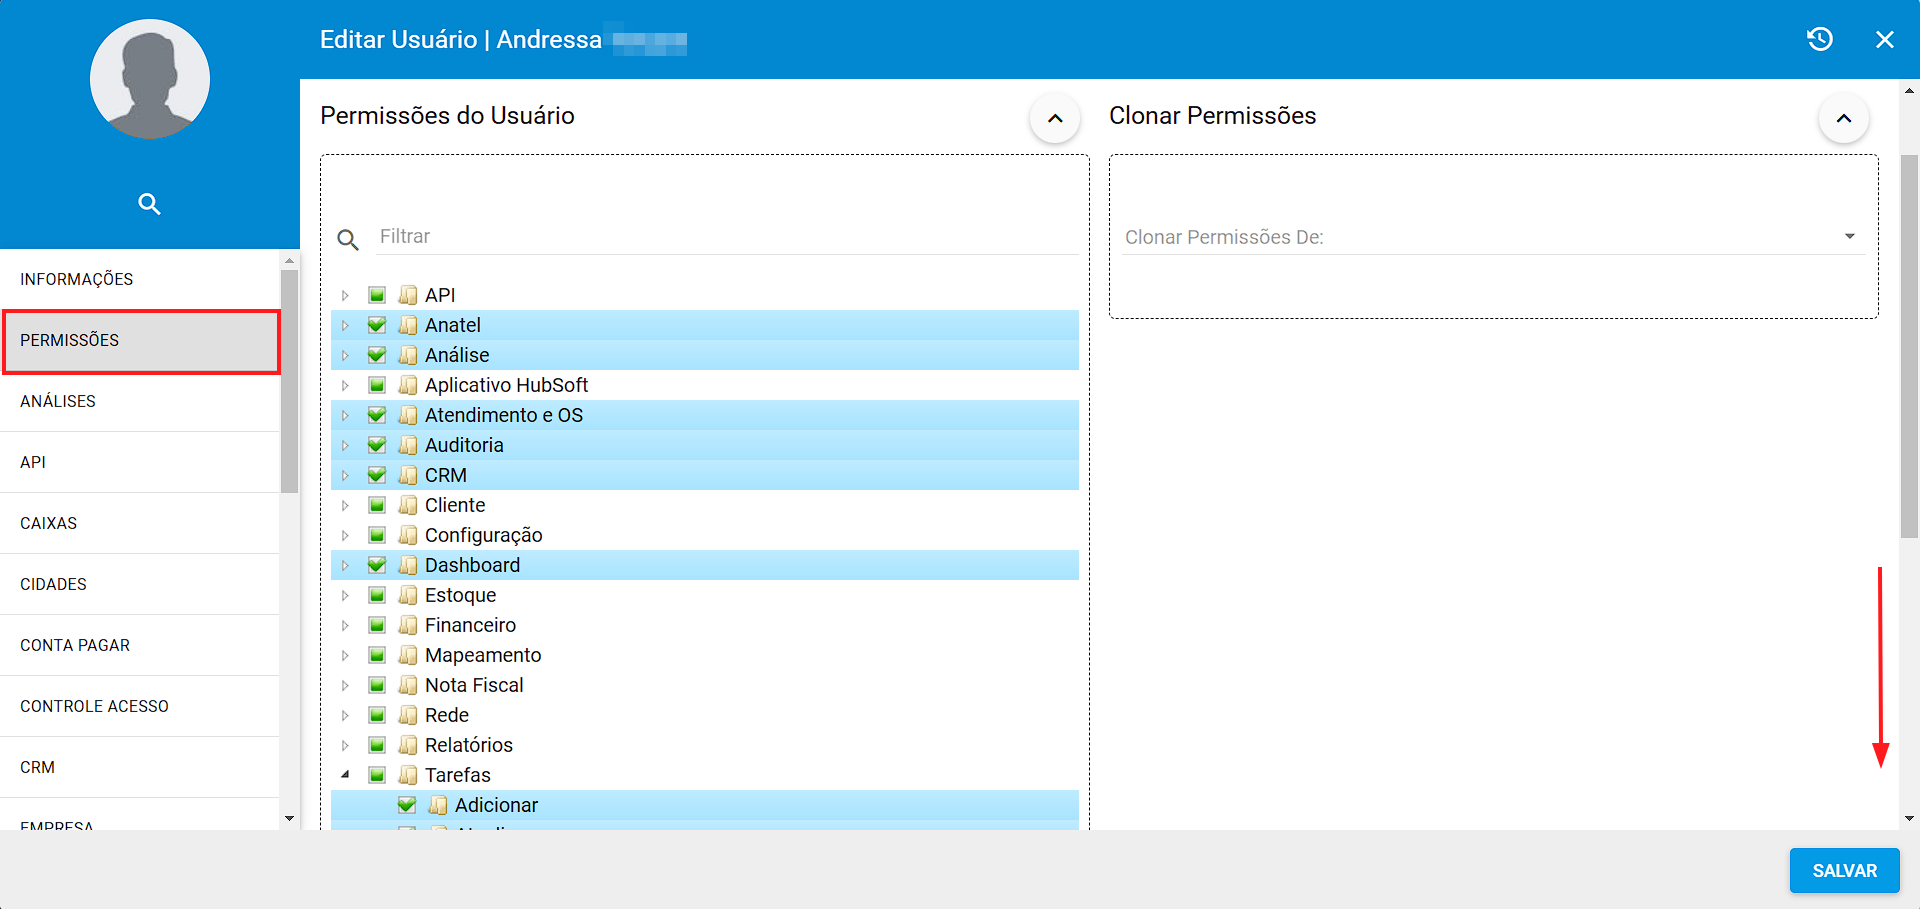Image resolution: width=1920 pixels, height=909 pixels.
Task: Uncheck the CRM permission checkbox
Action: (377, 475)
